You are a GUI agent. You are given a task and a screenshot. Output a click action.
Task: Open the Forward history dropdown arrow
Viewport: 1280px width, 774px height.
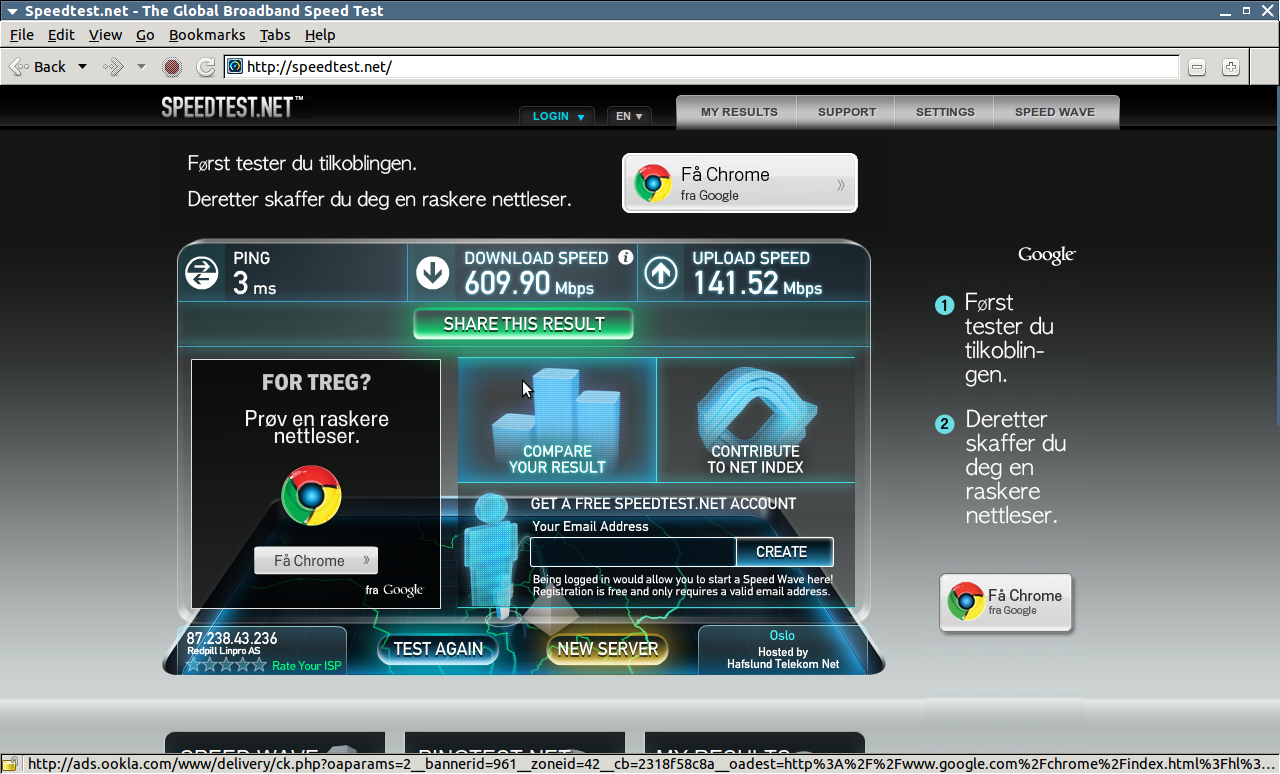click(141, 67)
